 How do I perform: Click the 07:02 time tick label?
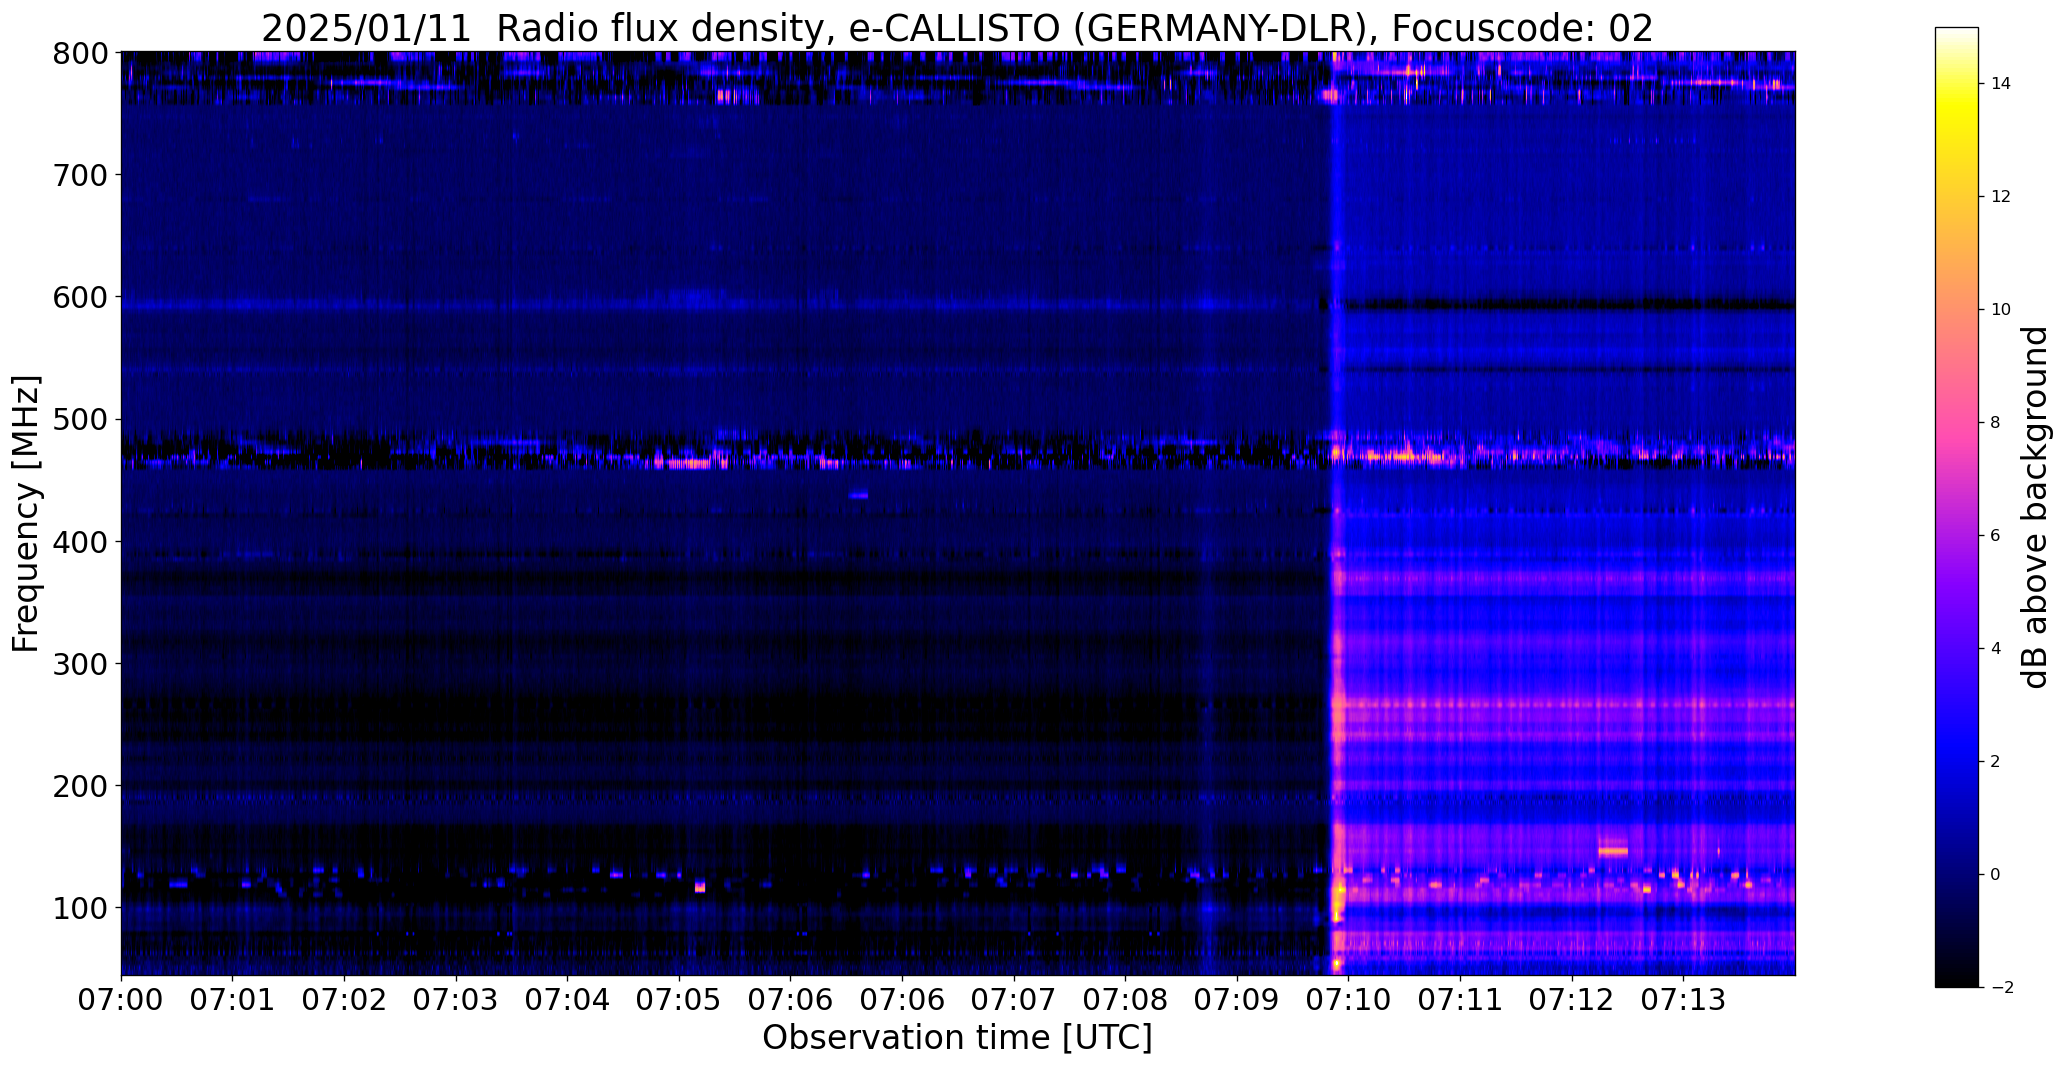345,1000
